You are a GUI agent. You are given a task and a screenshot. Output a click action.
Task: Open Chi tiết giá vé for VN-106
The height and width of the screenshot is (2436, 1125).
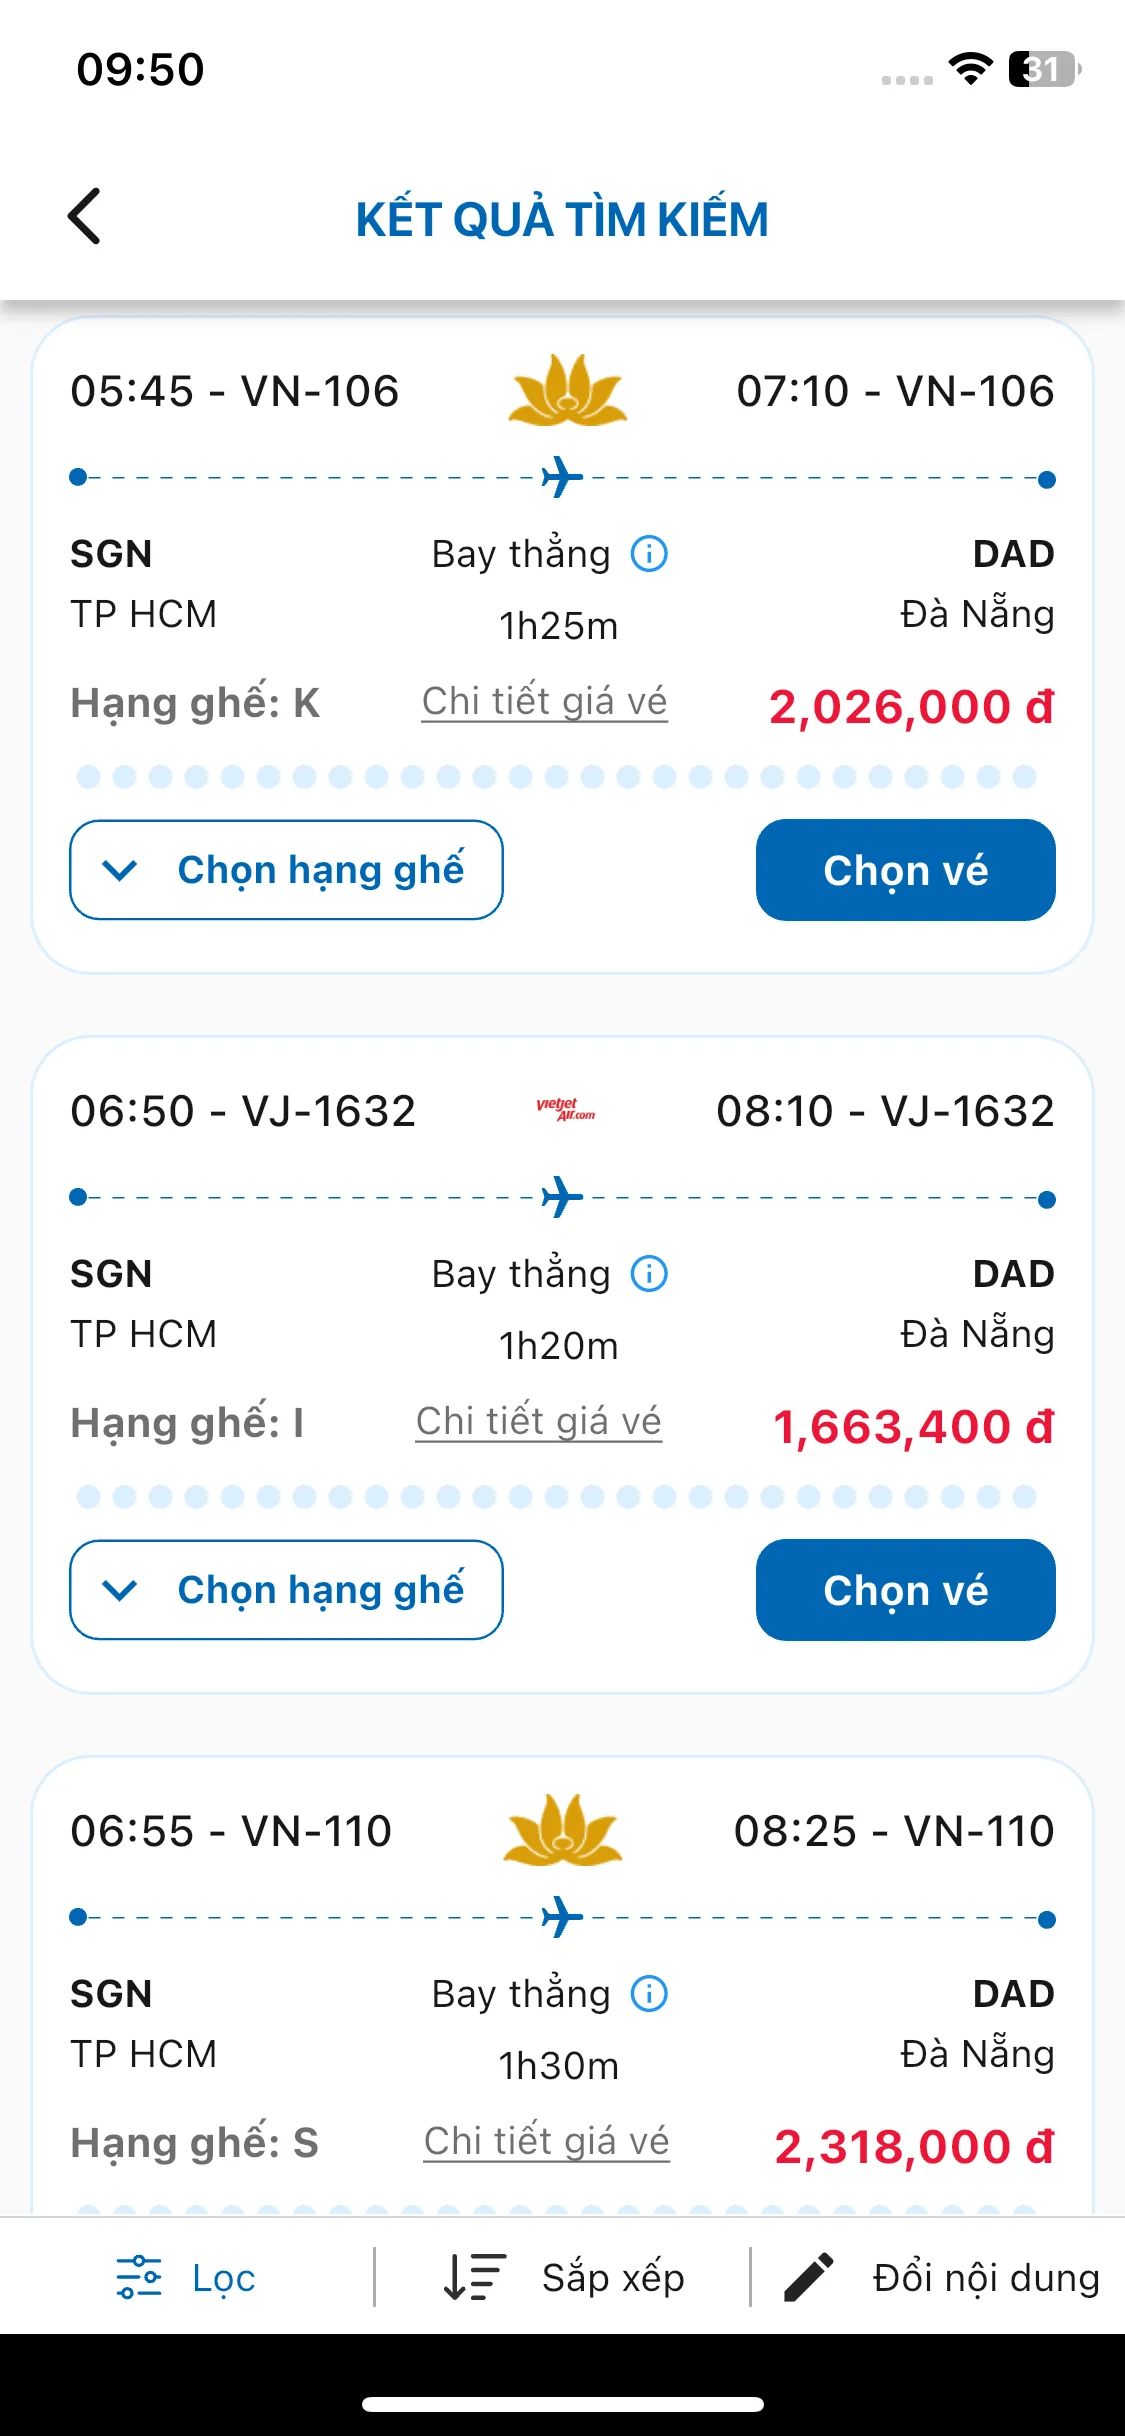tap(544, 701)
